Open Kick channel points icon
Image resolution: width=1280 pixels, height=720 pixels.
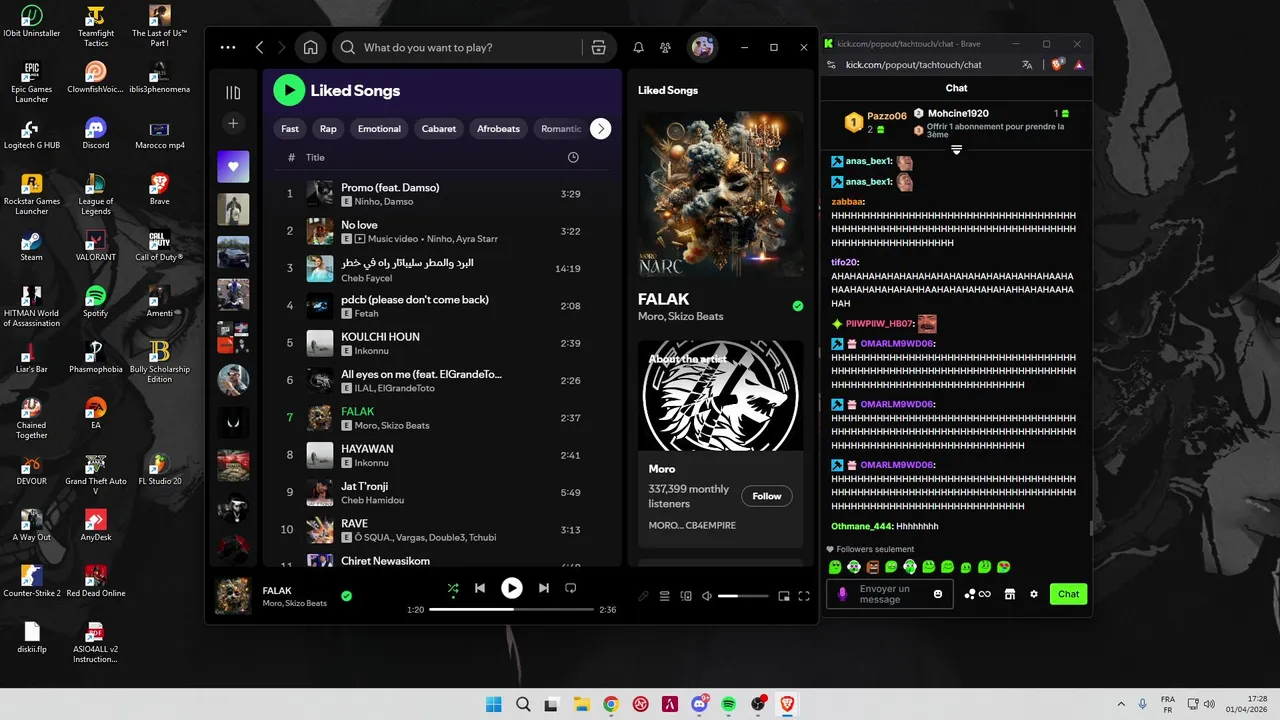point(977,594)
